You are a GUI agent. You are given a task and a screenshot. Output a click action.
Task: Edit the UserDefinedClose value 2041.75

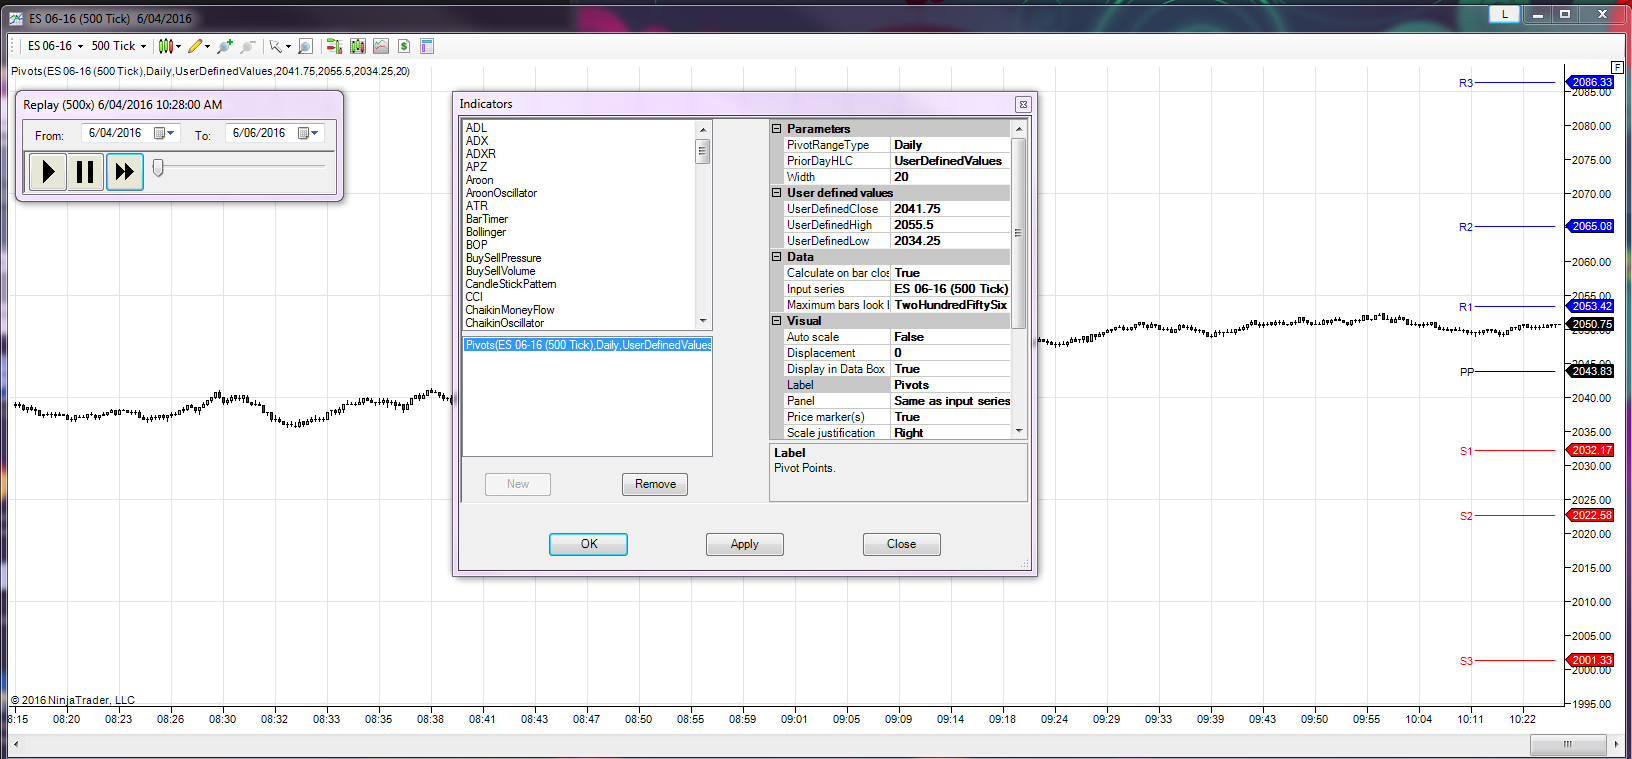click(950, 209)
